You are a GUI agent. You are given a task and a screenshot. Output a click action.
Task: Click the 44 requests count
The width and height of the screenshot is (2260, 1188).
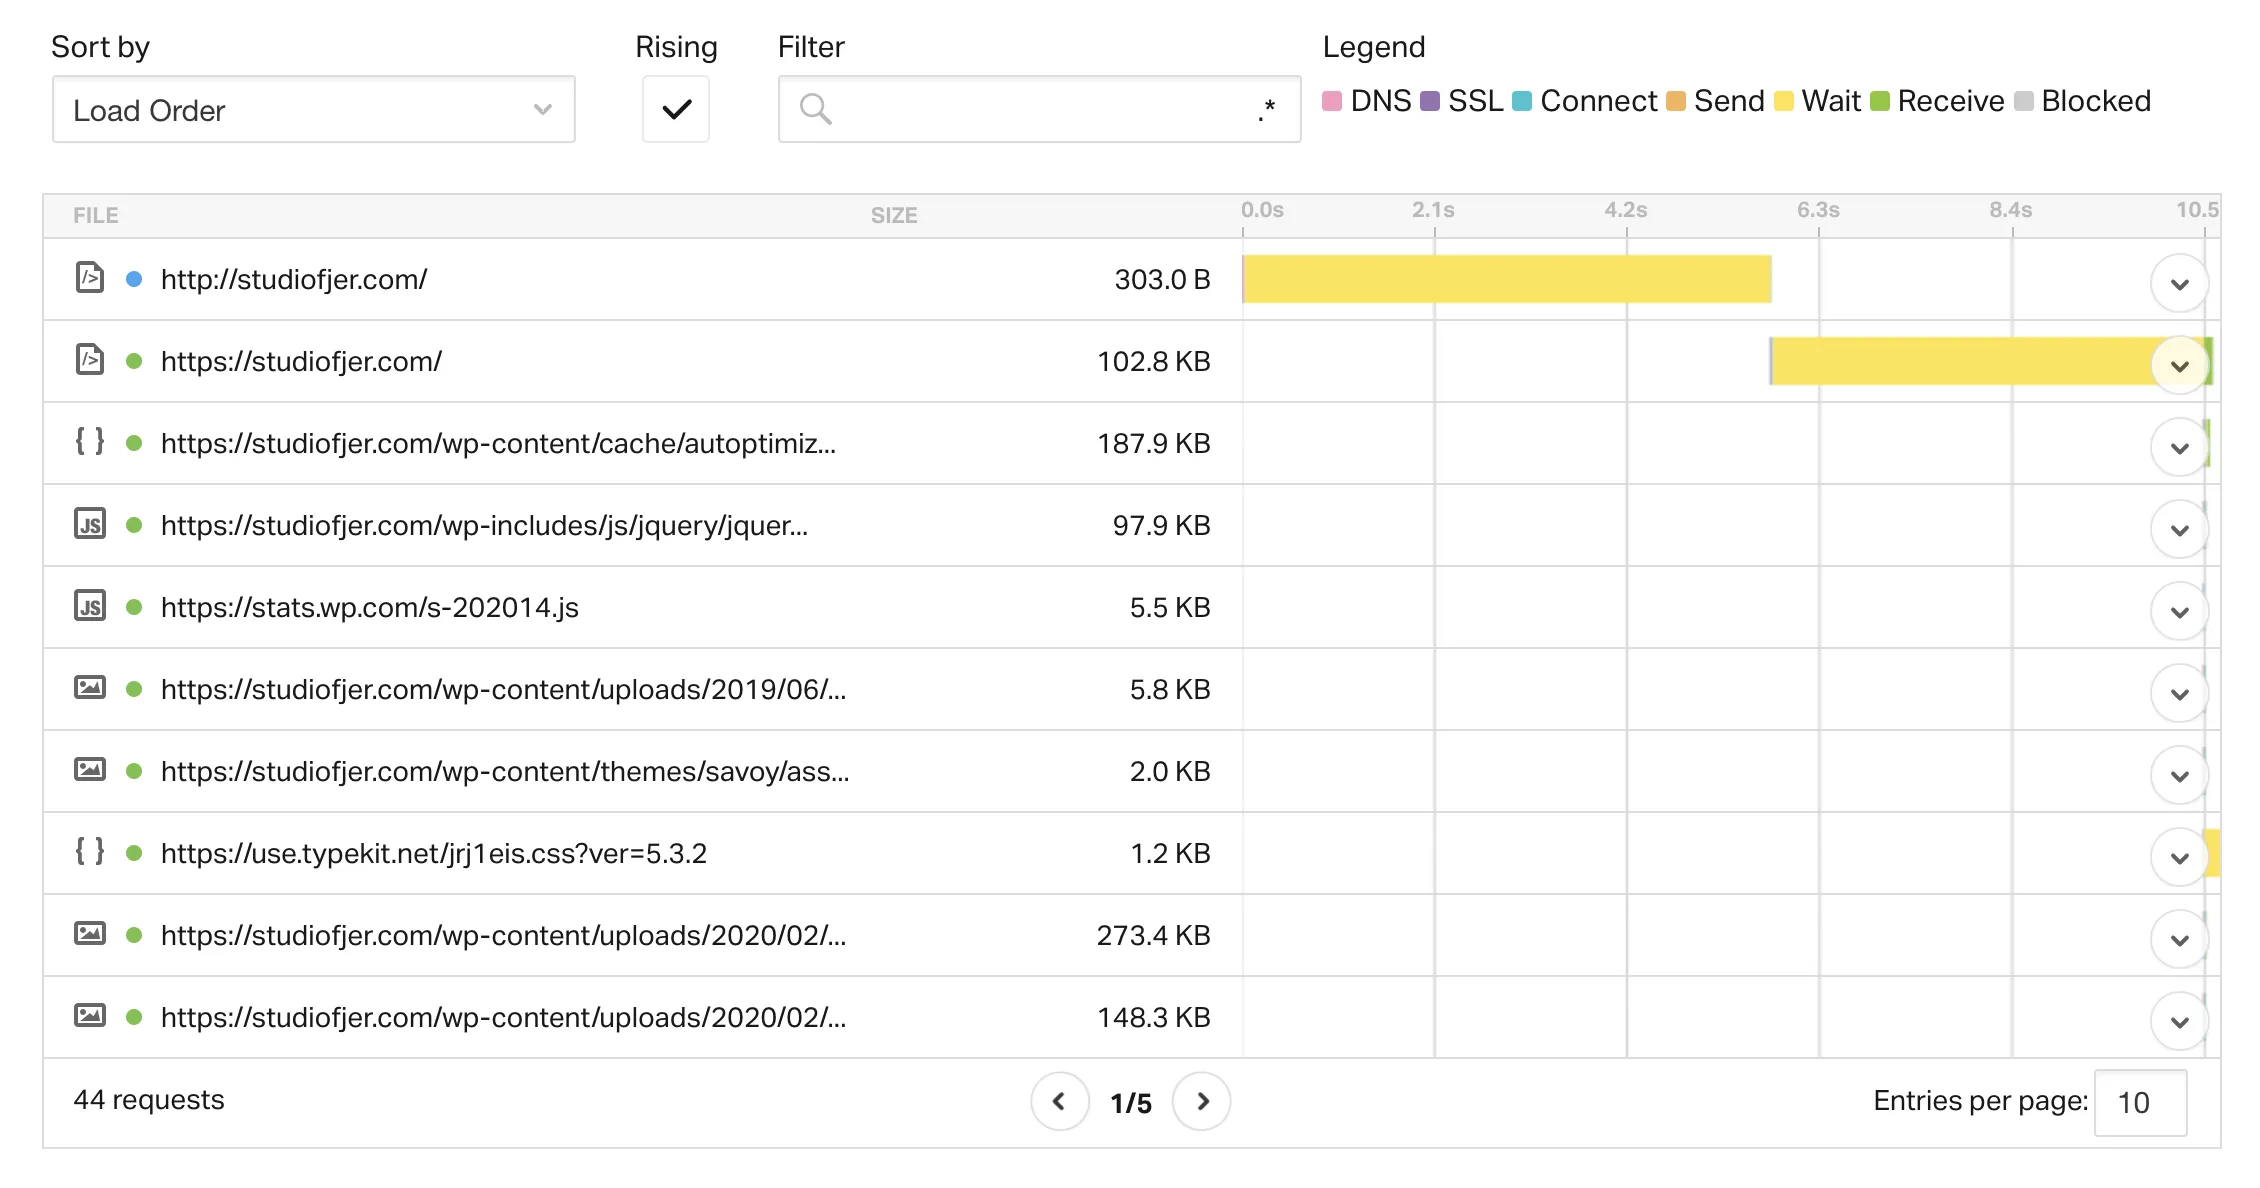tap(149, 1099)
